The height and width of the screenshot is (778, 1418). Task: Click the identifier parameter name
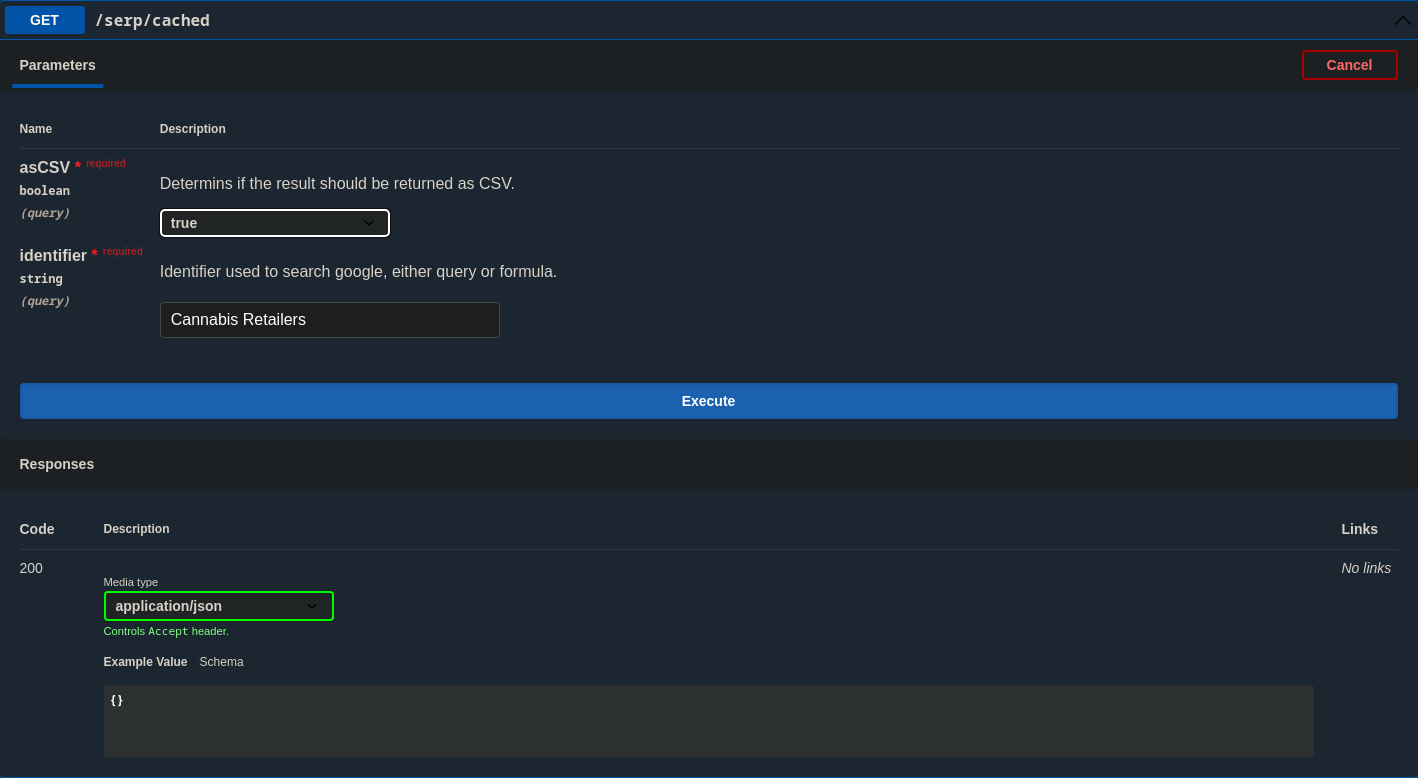tap(53, 256)
